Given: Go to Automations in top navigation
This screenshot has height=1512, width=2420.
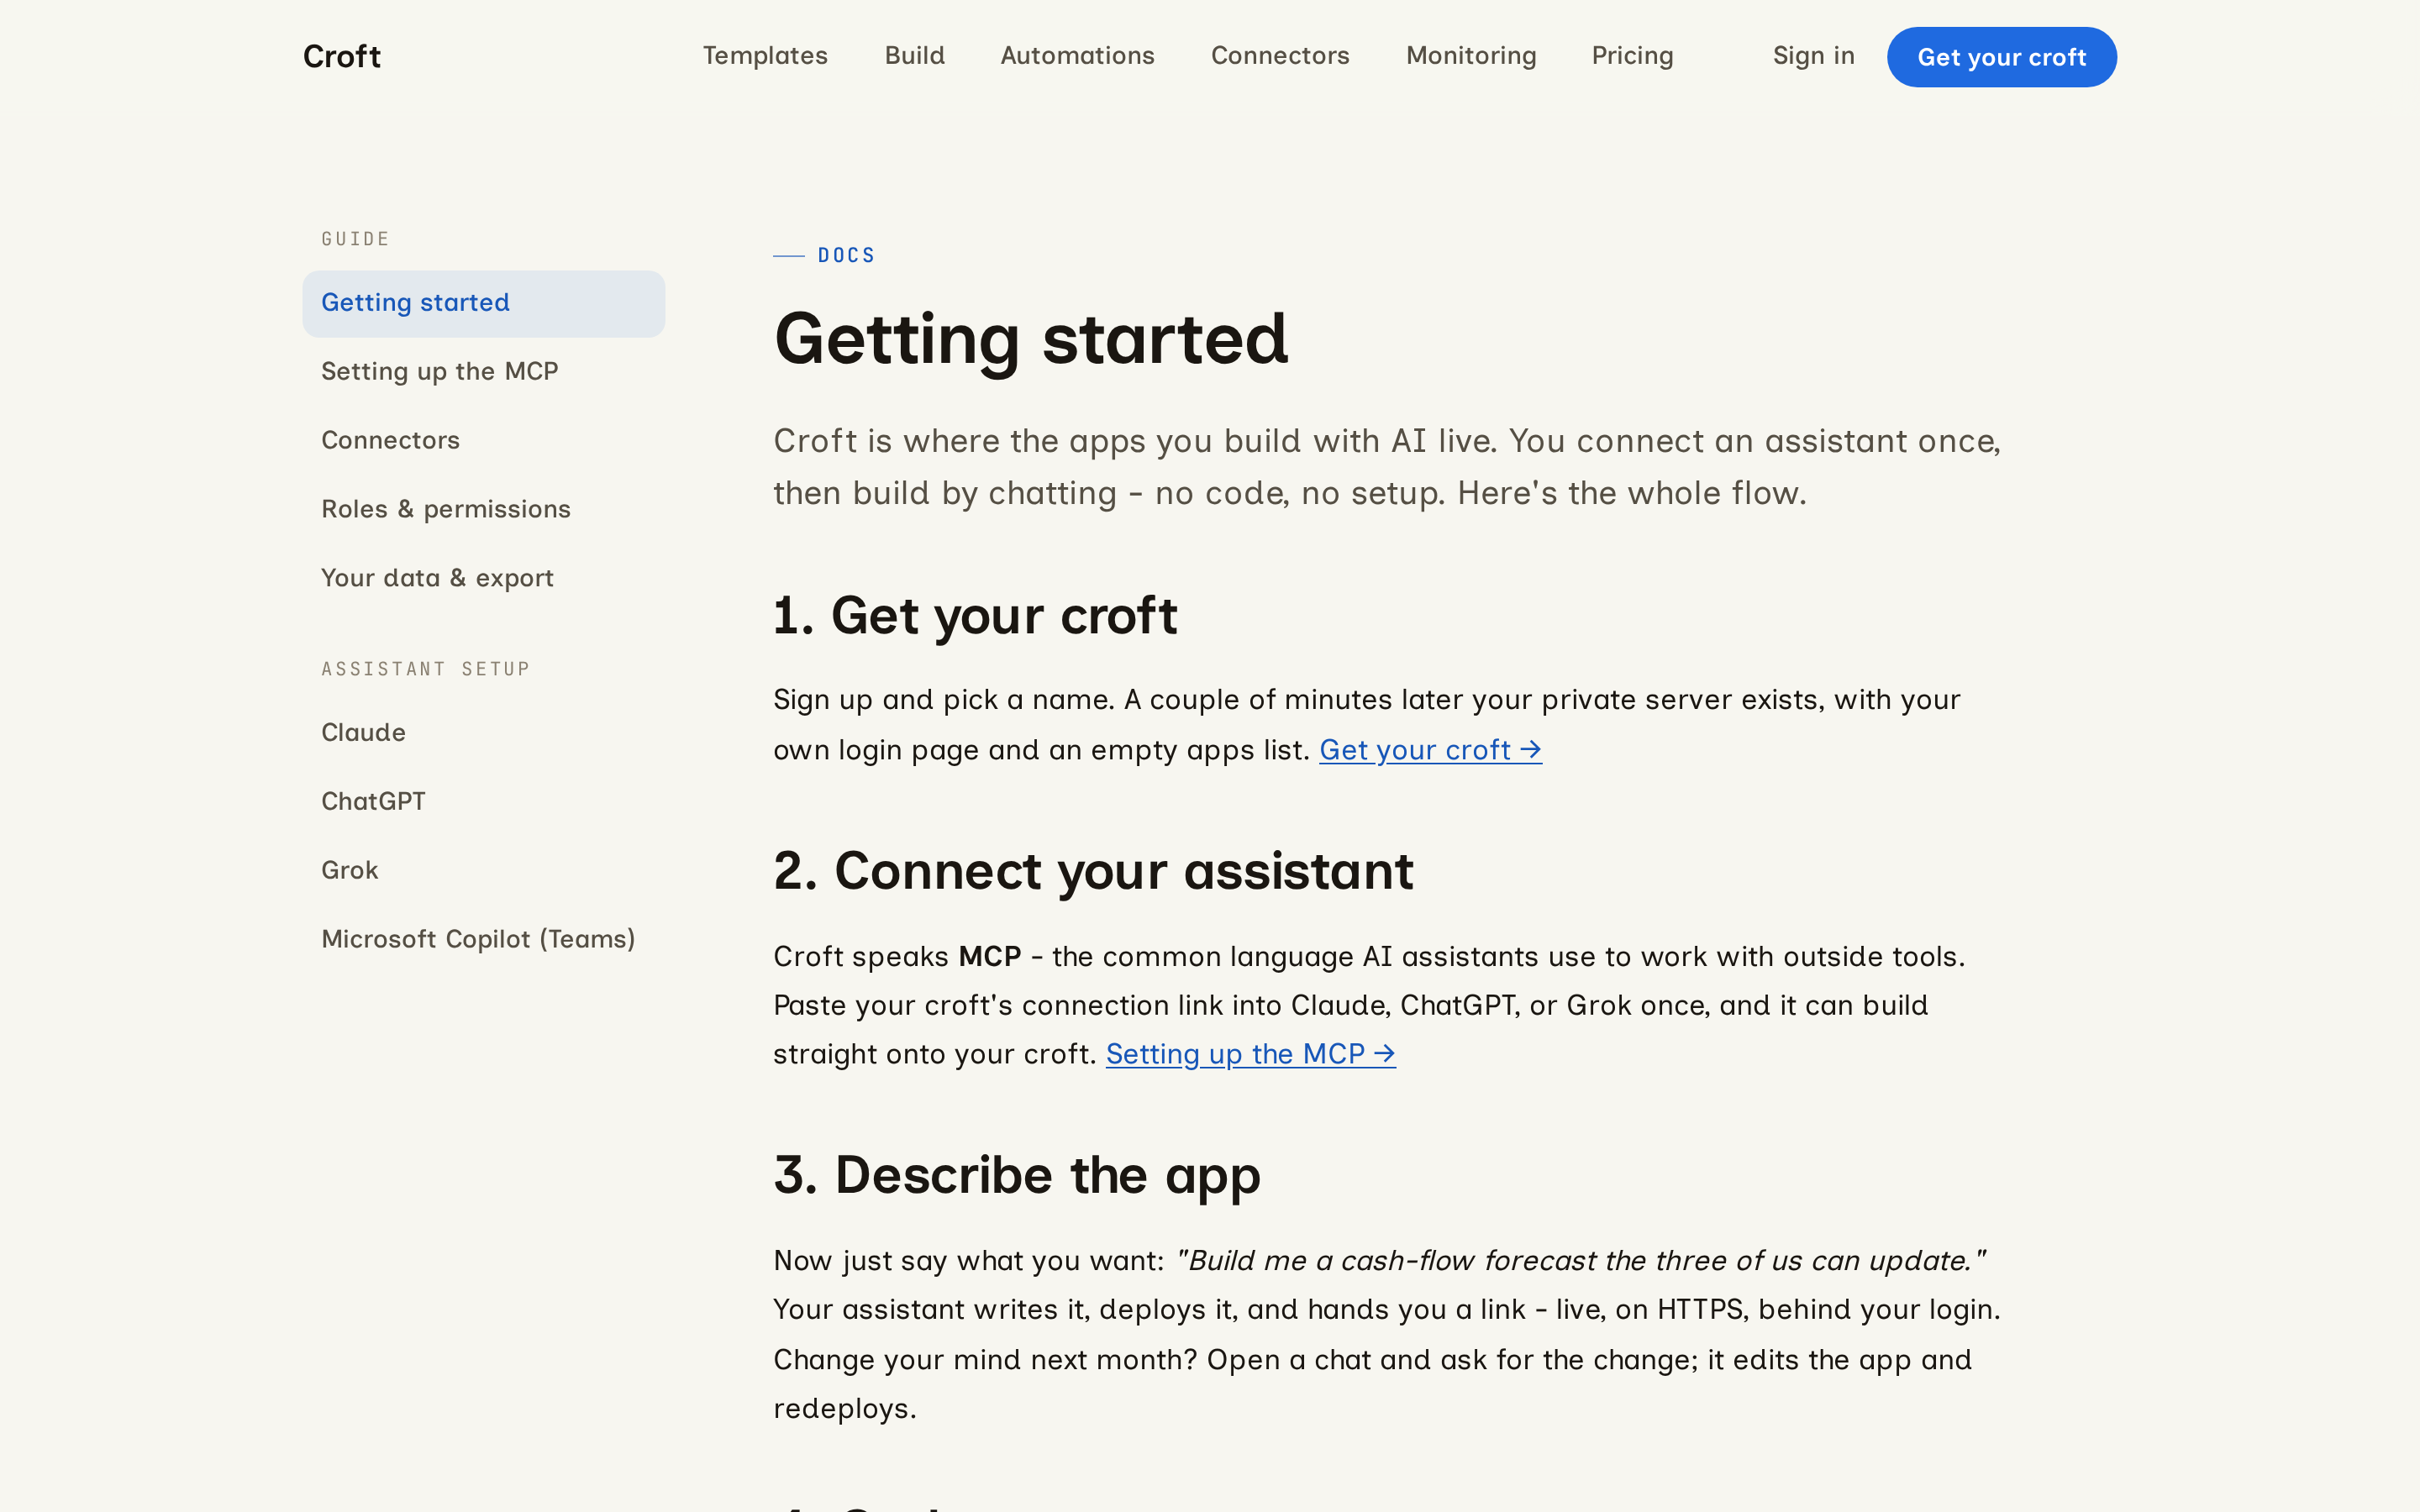Looking at the screenshot, I should pyautogui.click(x=1077, y=56).
